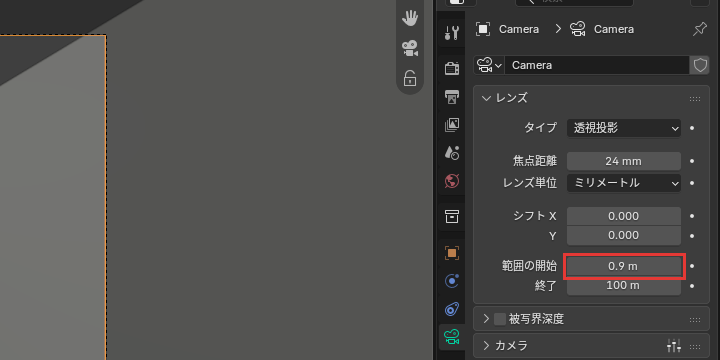Expand the カメラ panel
720x360 pixels.
(486, 345)
